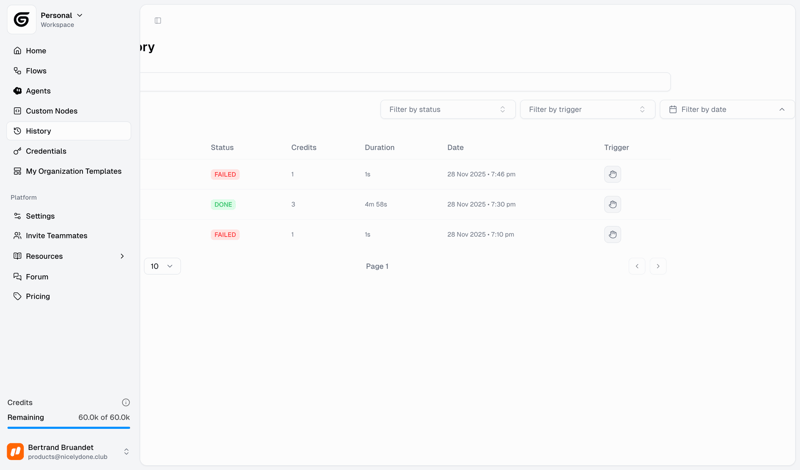The width and height of the screenshot is (800, 470).
Task: Click manual trigger icon for 7:30 pm run
Action: point(613,205)
